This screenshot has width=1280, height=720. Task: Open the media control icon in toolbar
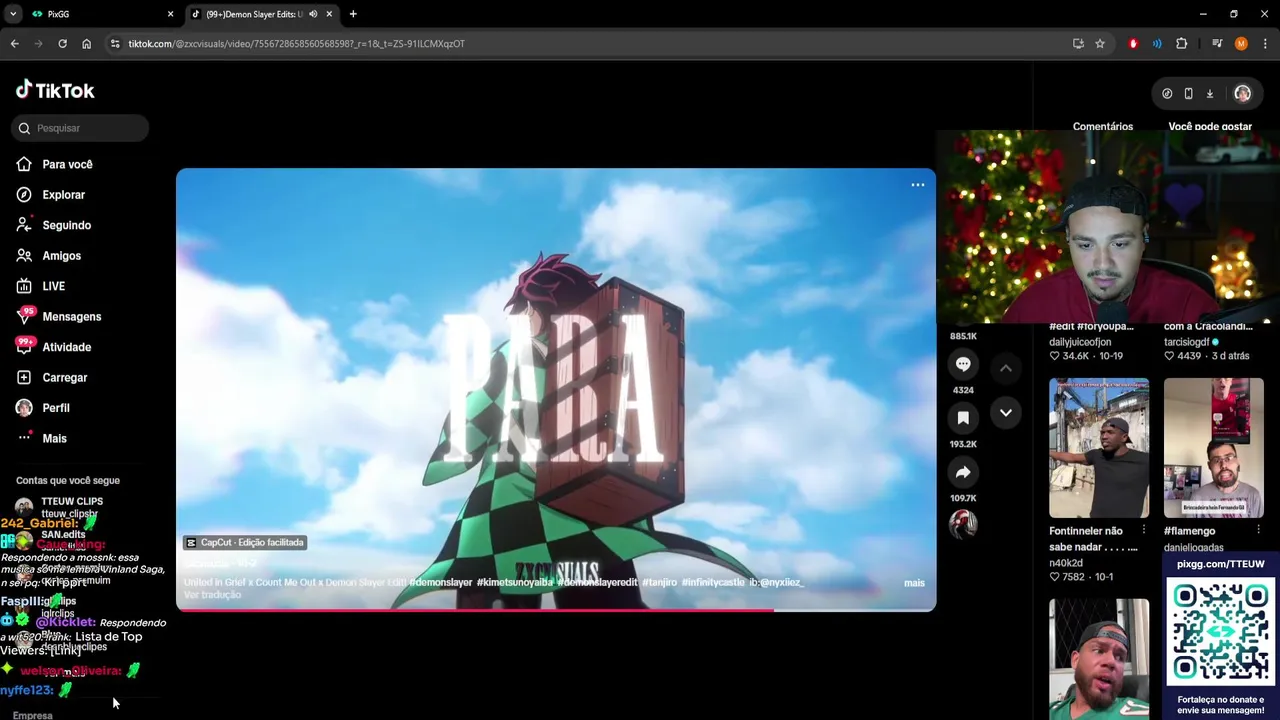click(x=1217, y=44)
